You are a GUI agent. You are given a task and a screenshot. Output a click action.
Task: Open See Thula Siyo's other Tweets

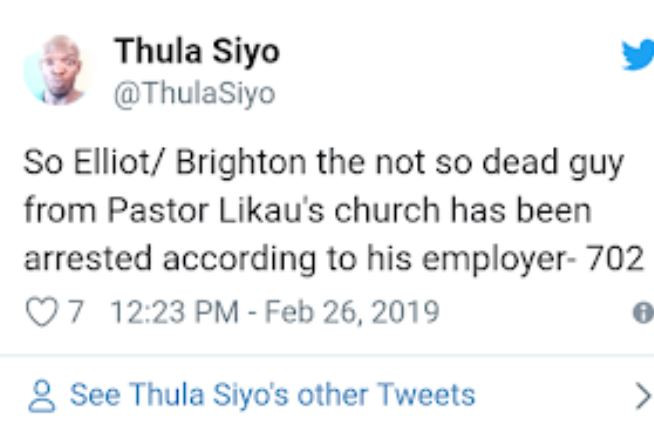(272, 394)
